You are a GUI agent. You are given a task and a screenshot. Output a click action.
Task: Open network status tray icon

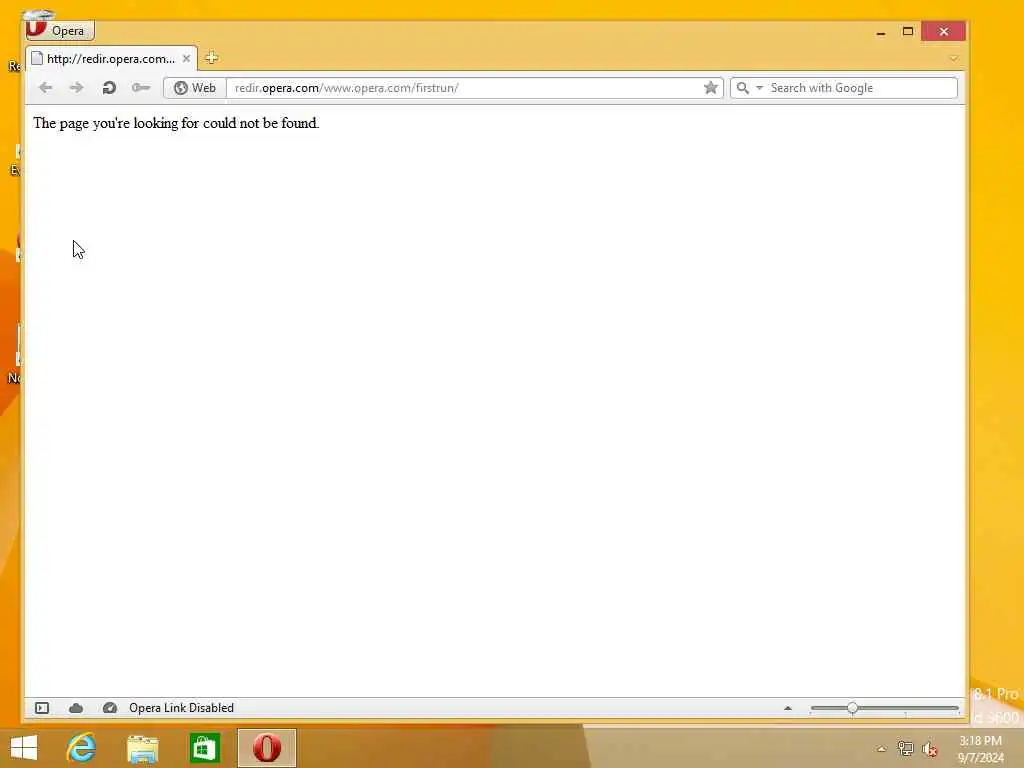(x=906, y=748)
